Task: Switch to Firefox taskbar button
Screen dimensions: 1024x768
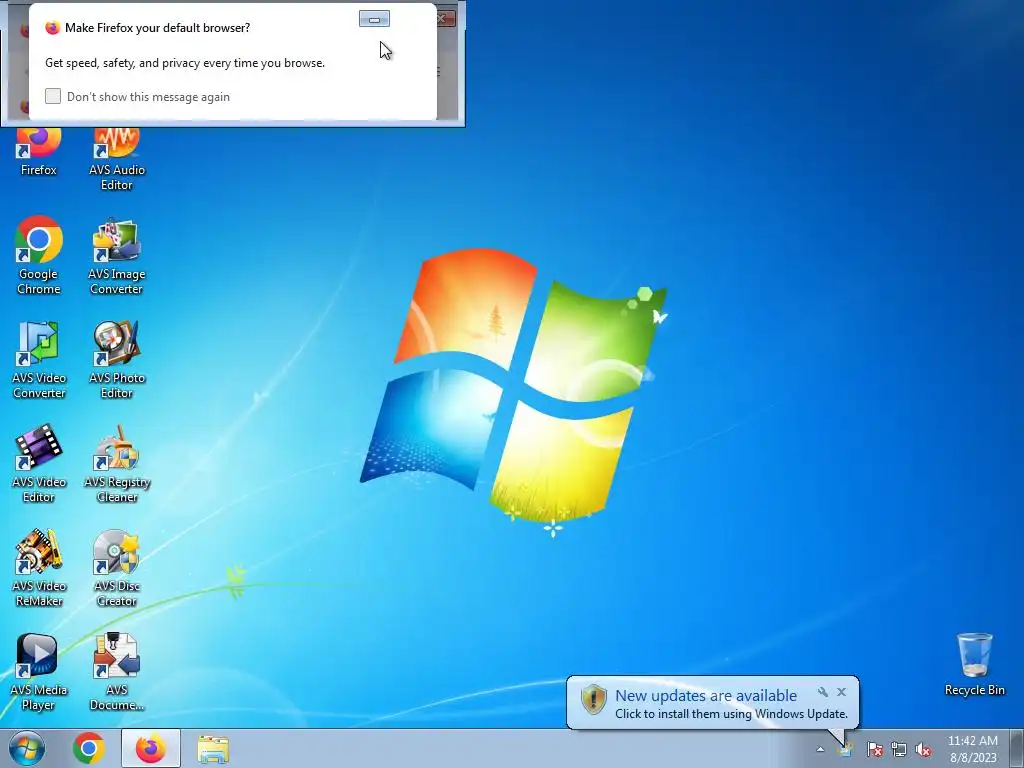Action: [x=151, y=748]
